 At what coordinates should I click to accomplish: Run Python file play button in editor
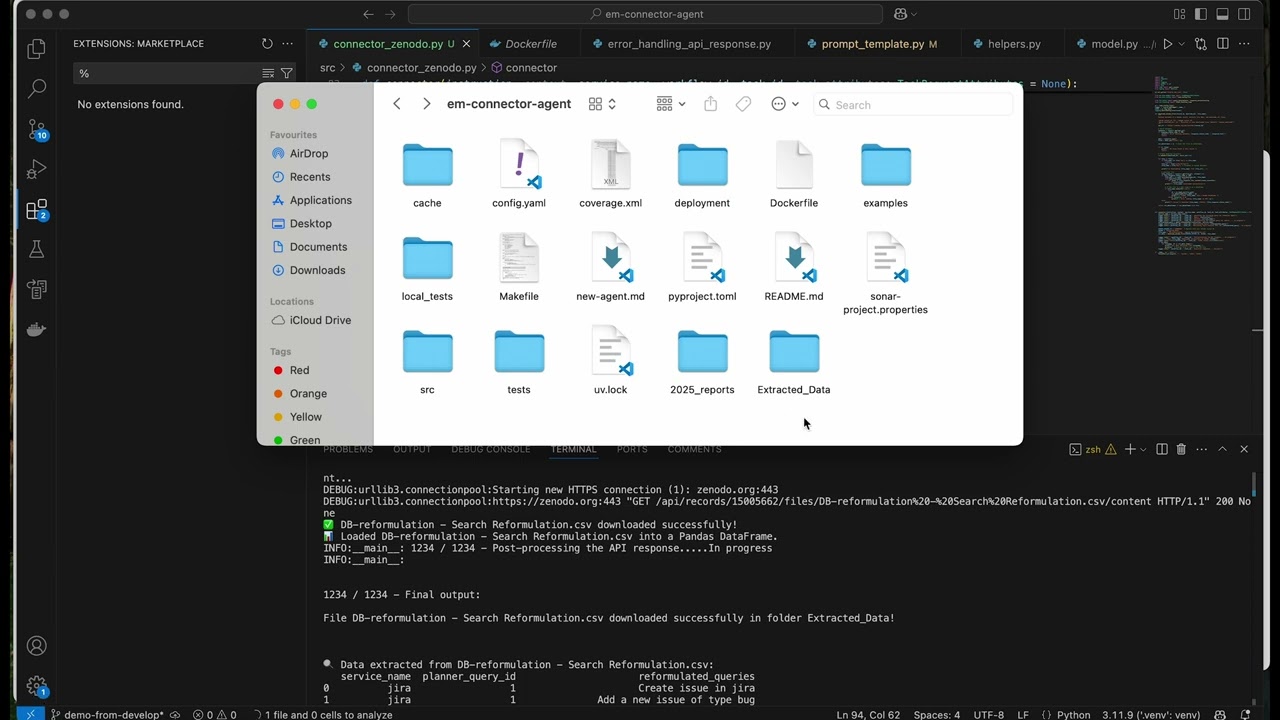[x=1167, y=44]
